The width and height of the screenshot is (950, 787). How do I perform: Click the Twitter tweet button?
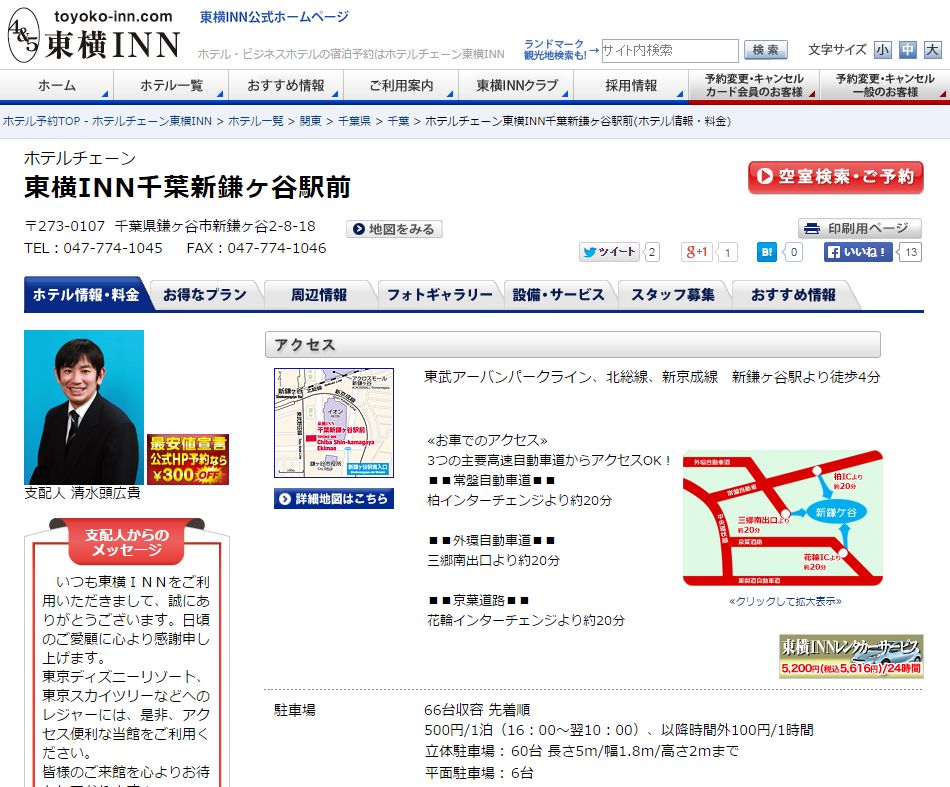(x=609, y=252)
